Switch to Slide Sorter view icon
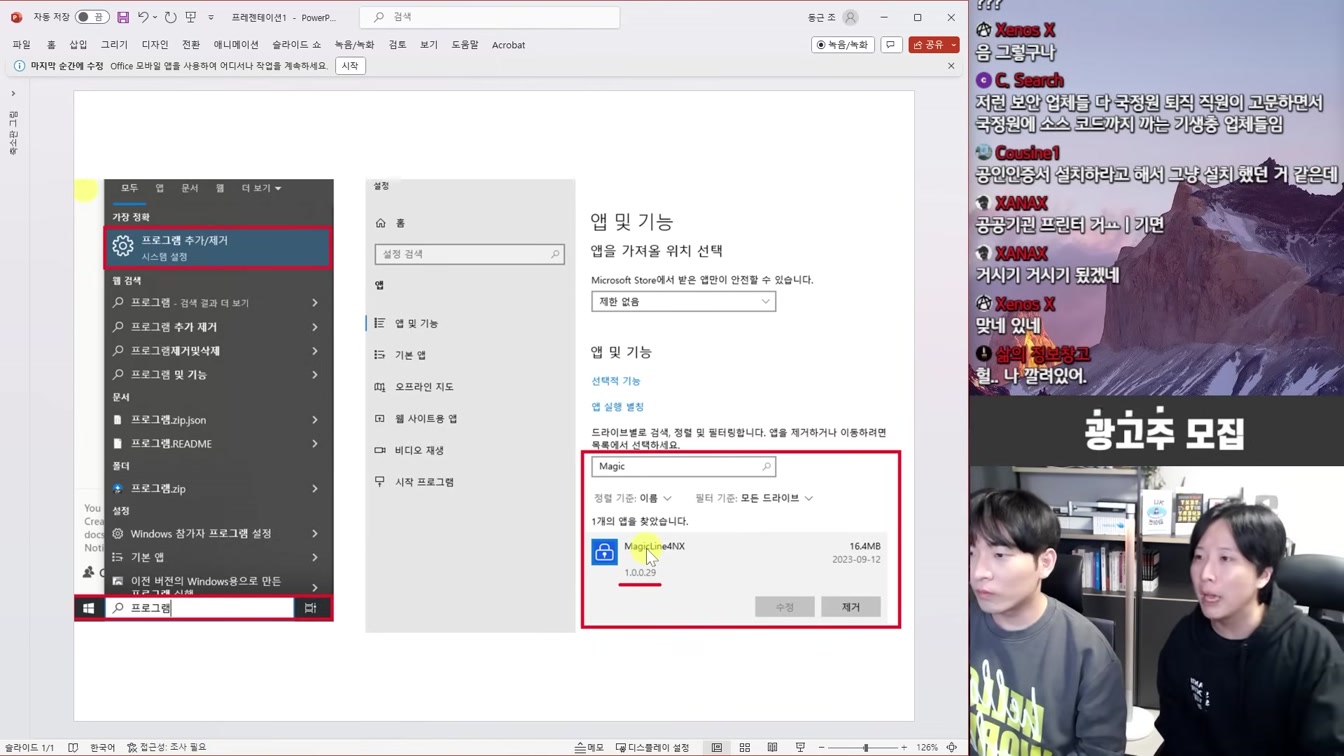The width and height of the screenshot is (1344, 756). (x=745, y=747)
